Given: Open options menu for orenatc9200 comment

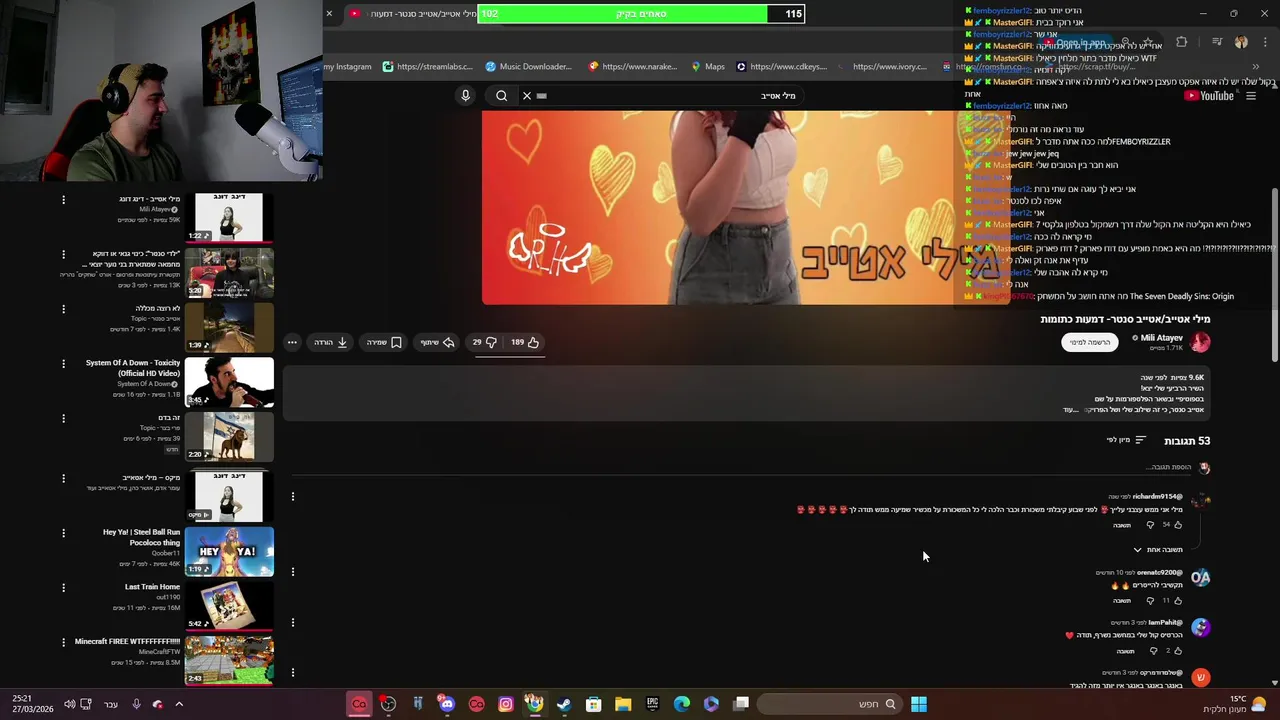Looking at the screenshot, I should tap(292, 572).
